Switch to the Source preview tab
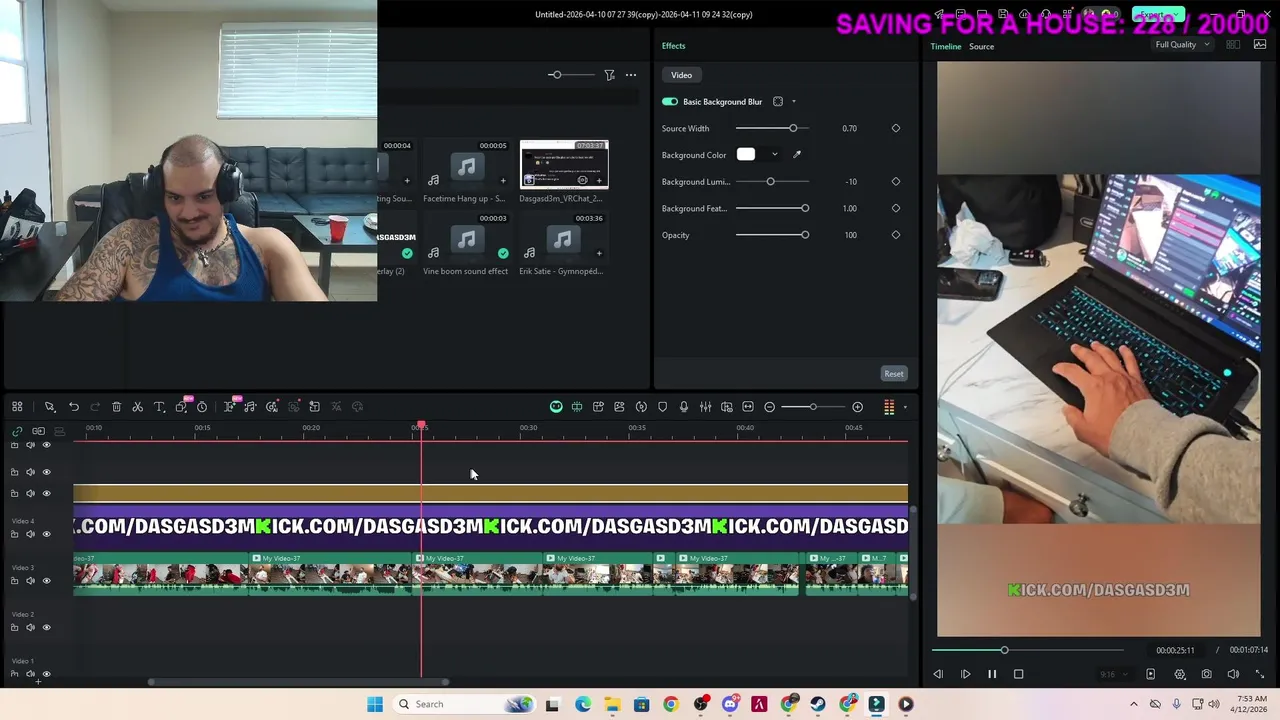The height and width of the screenshot is (720, 1280). 981,46
